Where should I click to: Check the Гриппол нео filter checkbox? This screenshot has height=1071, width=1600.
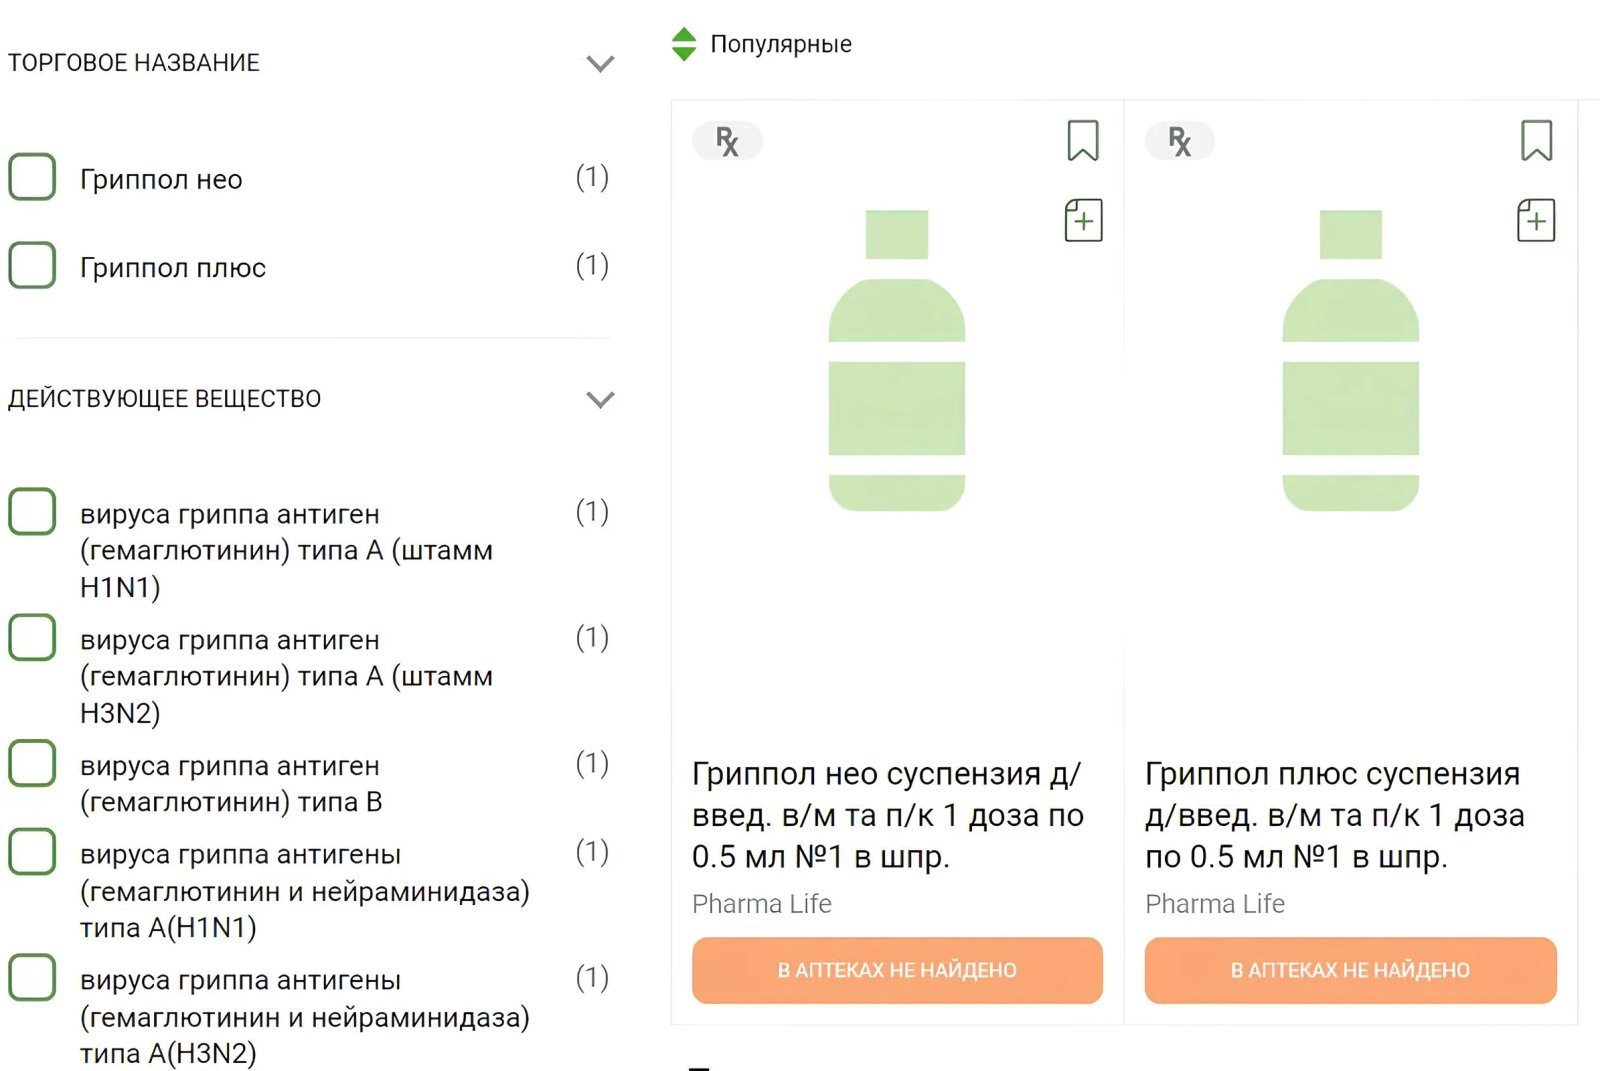32,177
